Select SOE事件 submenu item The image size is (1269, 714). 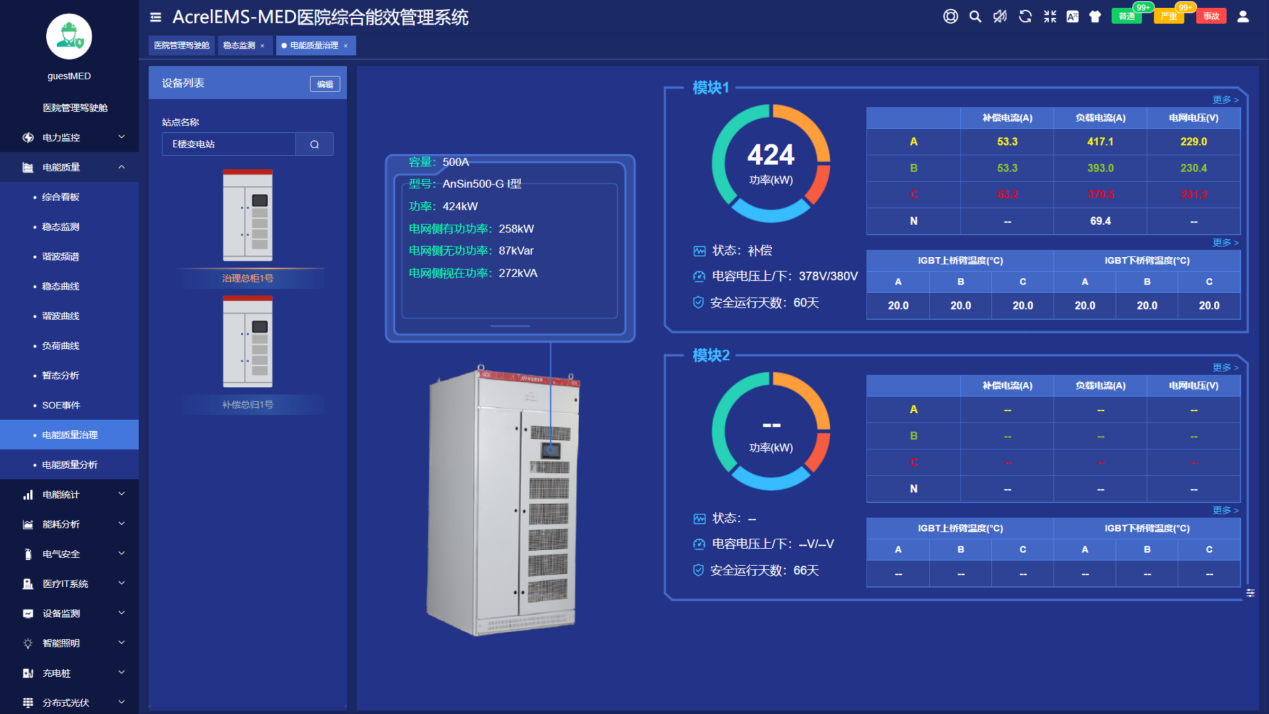point(69,405)
